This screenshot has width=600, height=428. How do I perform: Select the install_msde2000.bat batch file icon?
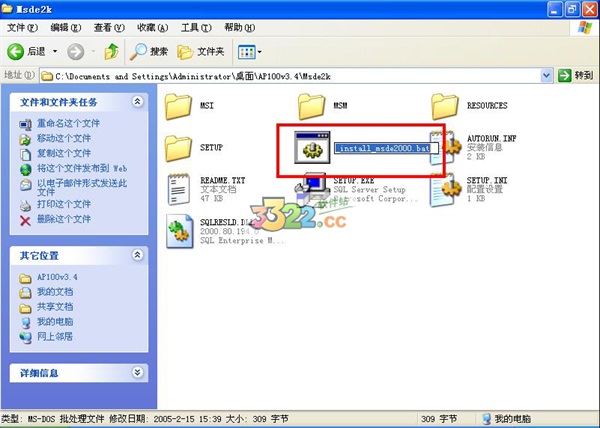pos(312,148)
